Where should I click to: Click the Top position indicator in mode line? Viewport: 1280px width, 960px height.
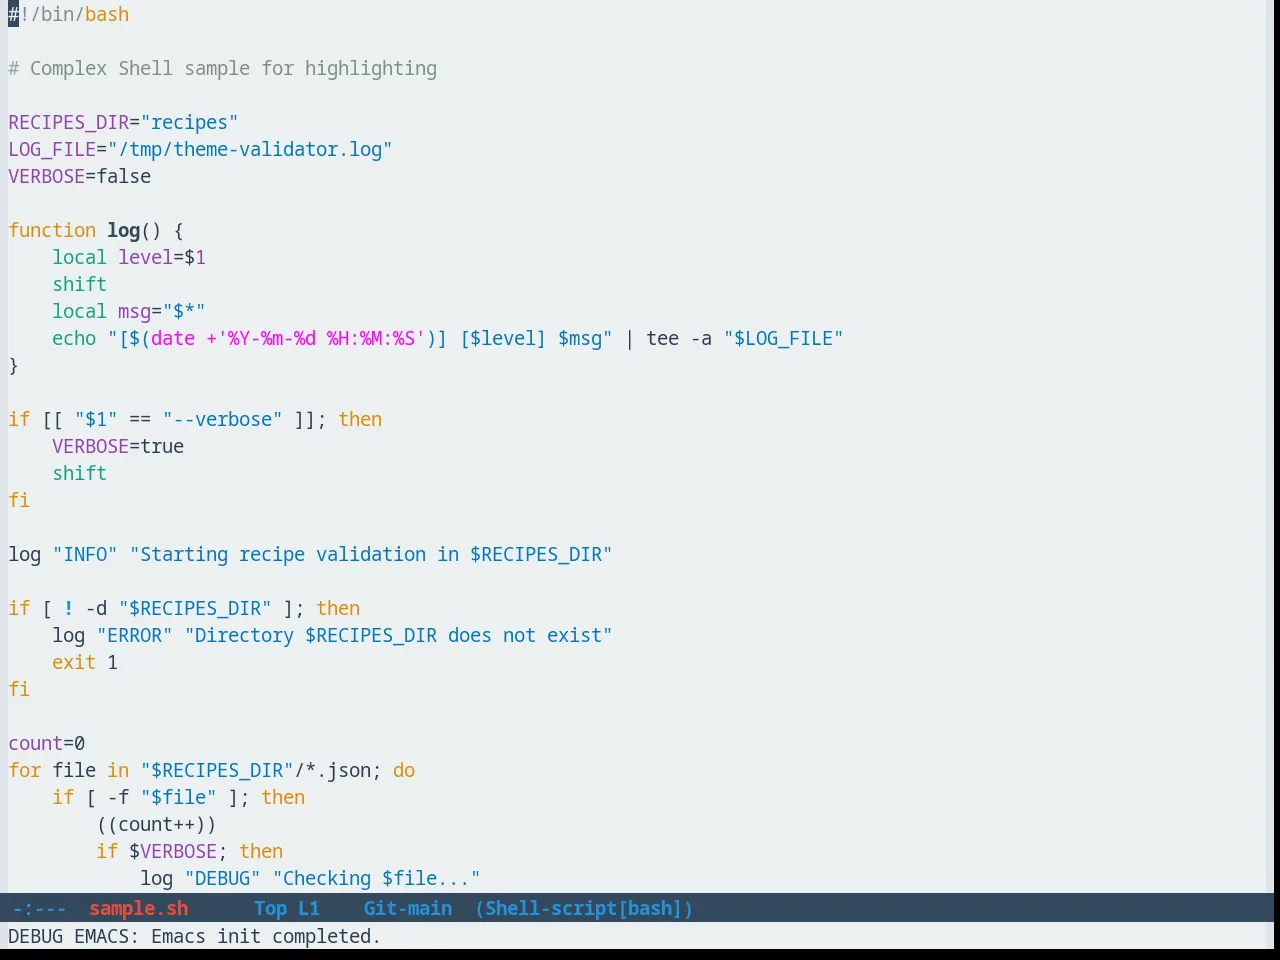[270, 908]
